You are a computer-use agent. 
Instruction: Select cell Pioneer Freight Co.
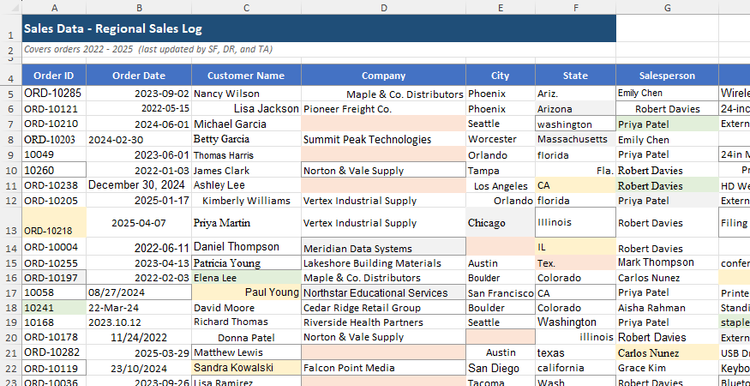383,109
